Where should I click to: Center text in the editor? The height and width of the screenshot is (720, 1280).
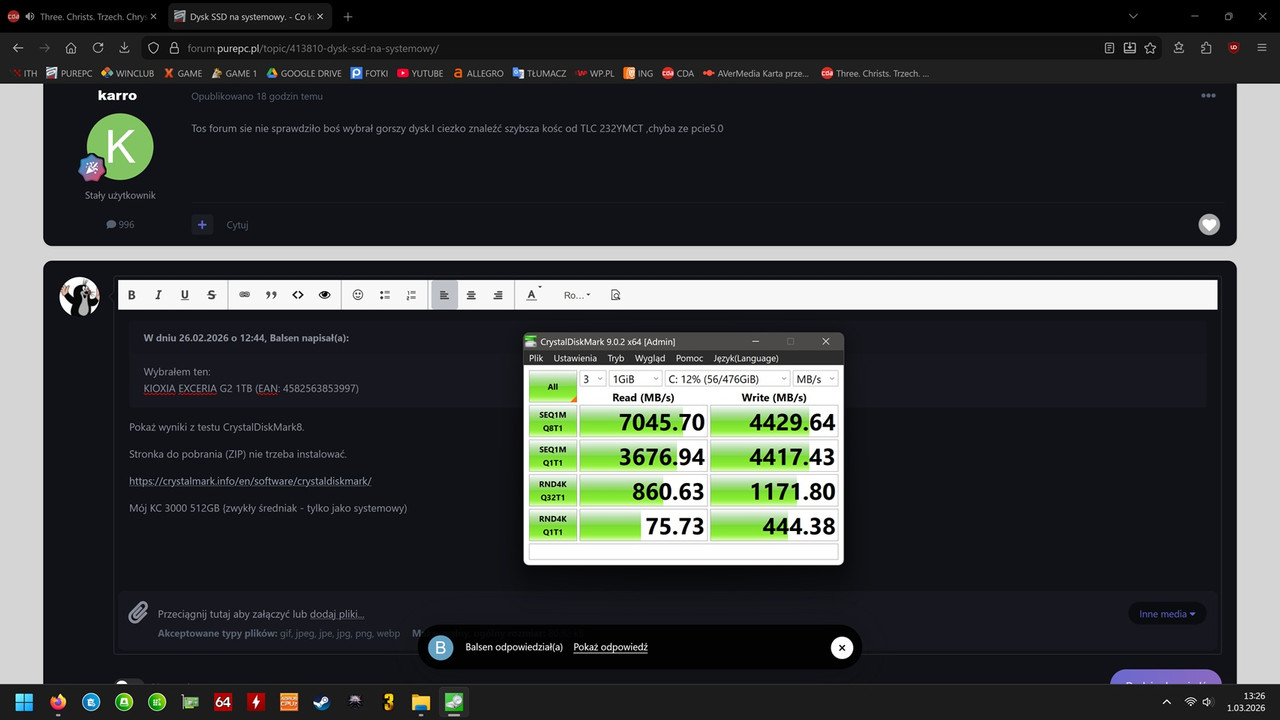tap(471, 295)
